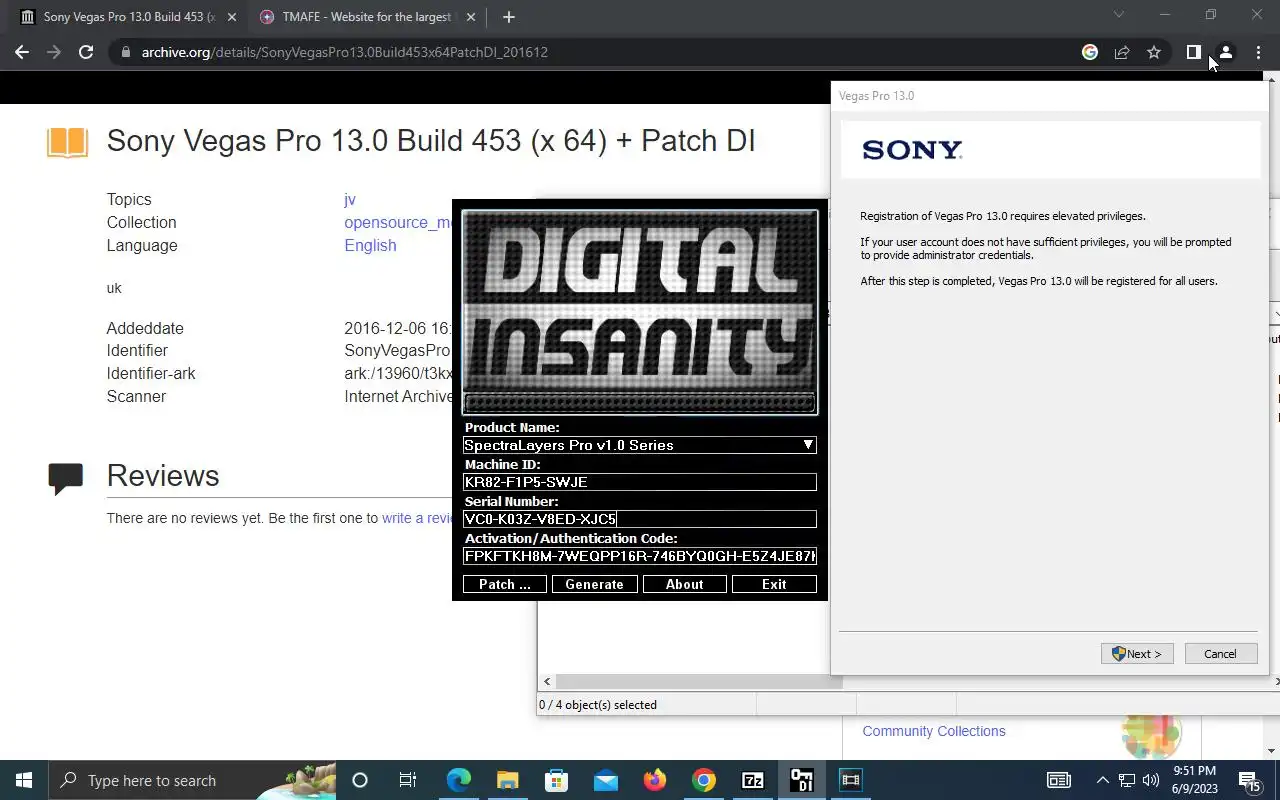1280x800 pixels.
Task: Close the Sony Vegas Pro 13.0 tab
Action: pos(232,17)
